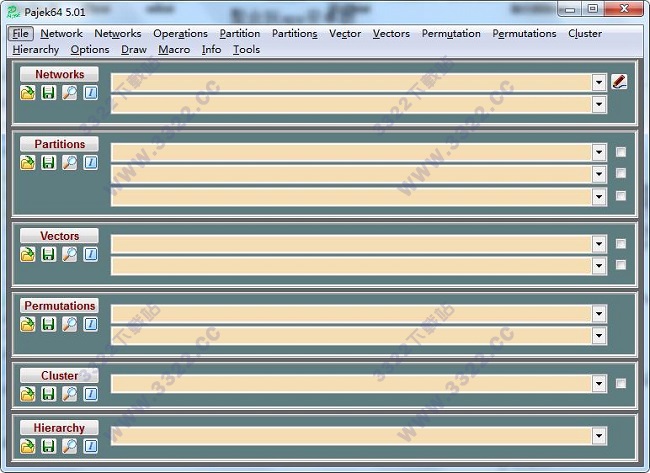Open a file in the Permutations section
This screenshot has width=650, height=473.
[28, 324]
